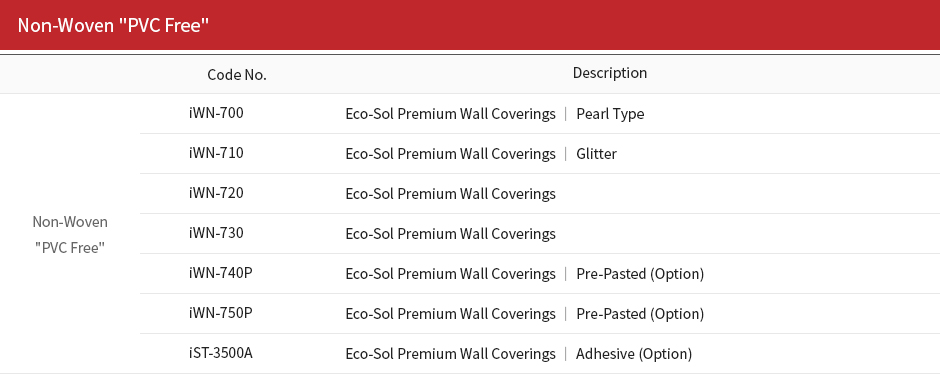This screenshot has height=374, width=940.
Task: Click Eco-Sol Premium Wall Coverings in iST-3500A row
Action: (x=451, y=354)
